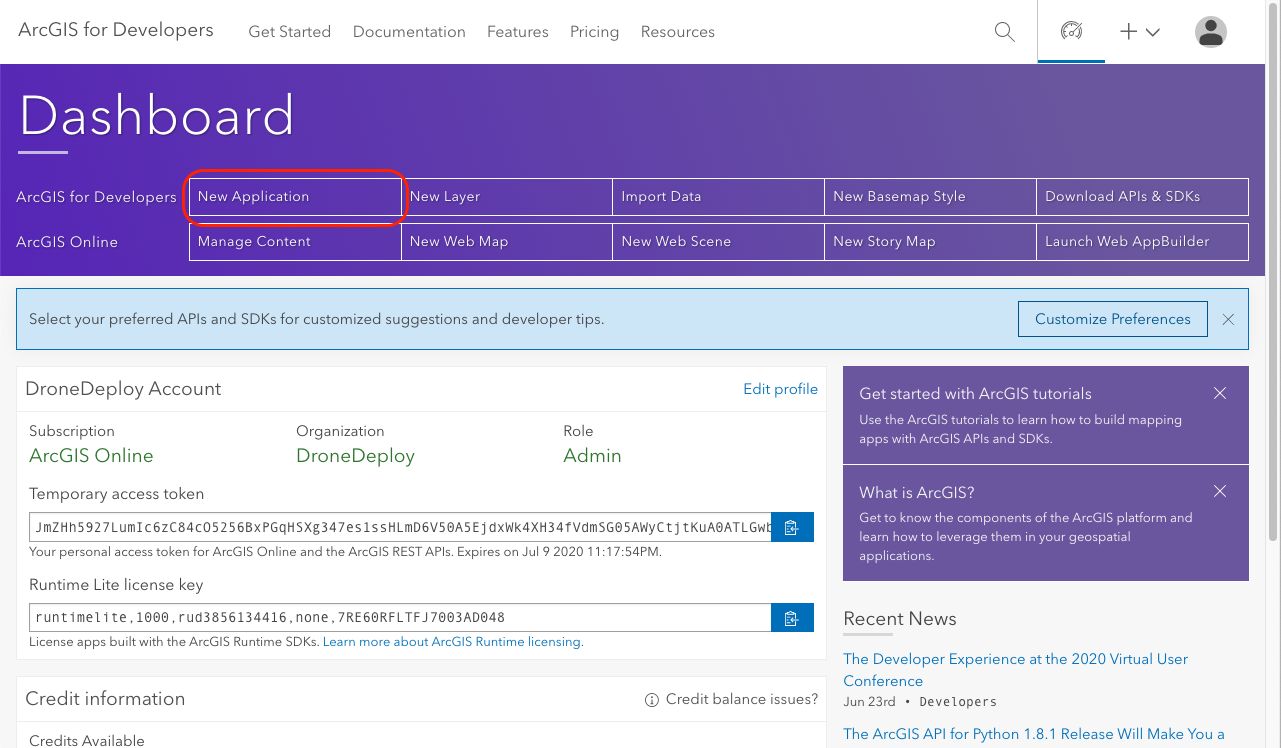Open the Get Started menu
The width and height of the screenshot is (1281, 748).
coord(289,32)
